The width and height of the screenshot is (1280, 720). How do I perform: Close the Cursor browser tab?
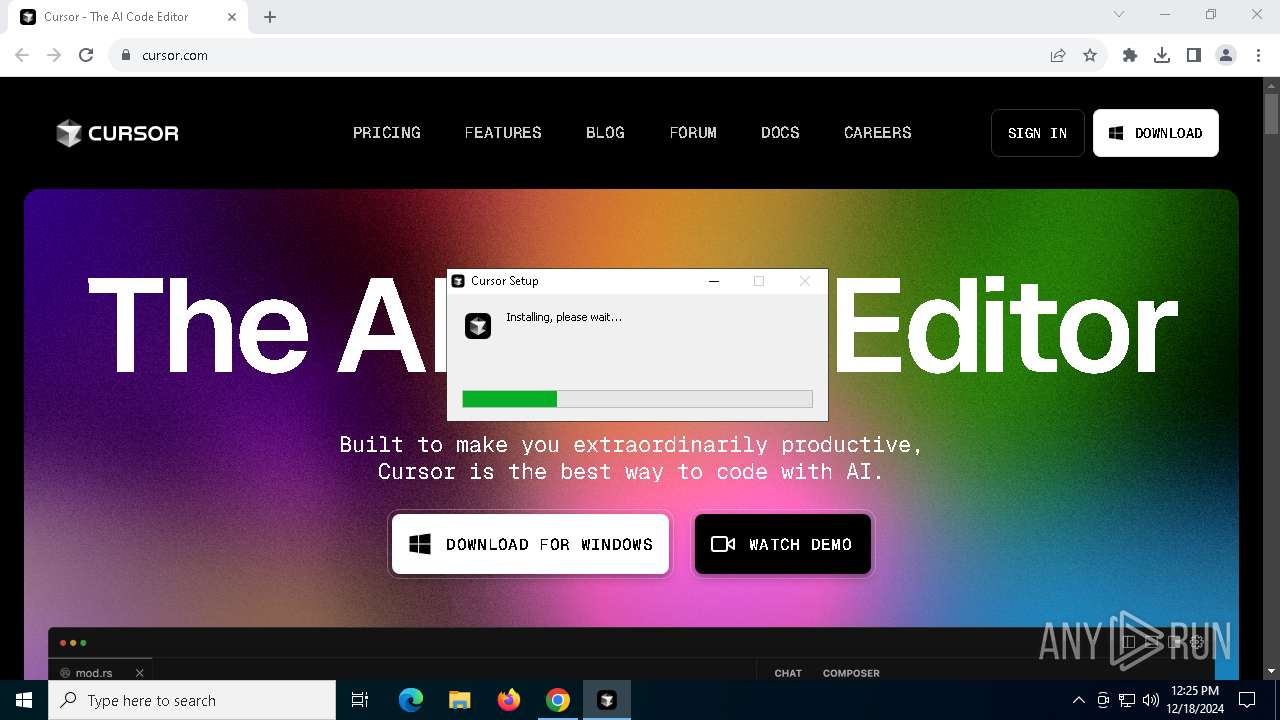pos(232,17)
